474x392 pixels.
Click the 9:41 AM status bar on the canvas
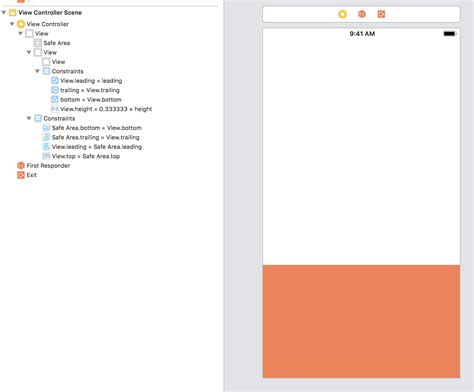point(362,34)
